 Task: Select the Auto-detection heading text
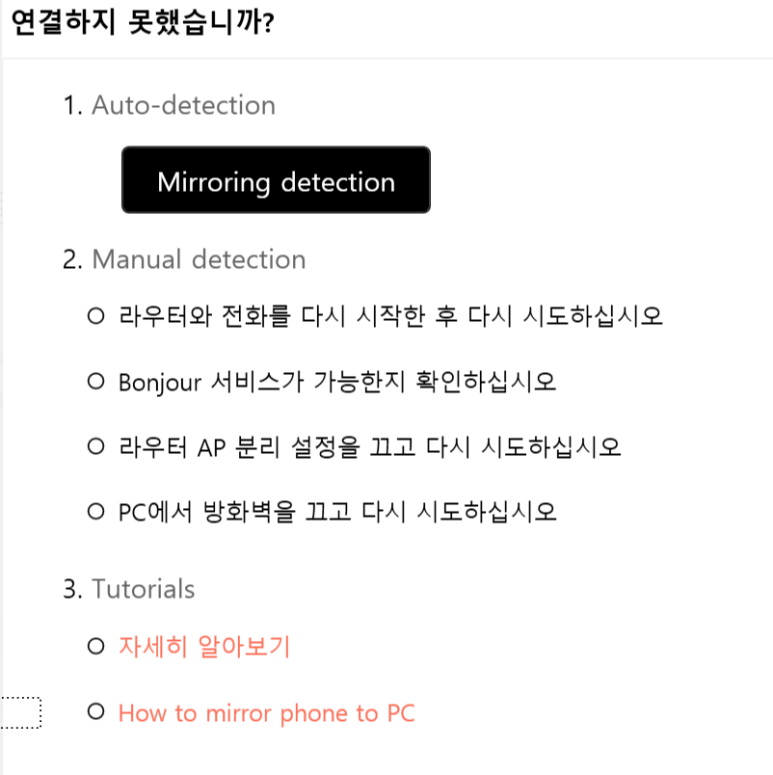(183, 105)
